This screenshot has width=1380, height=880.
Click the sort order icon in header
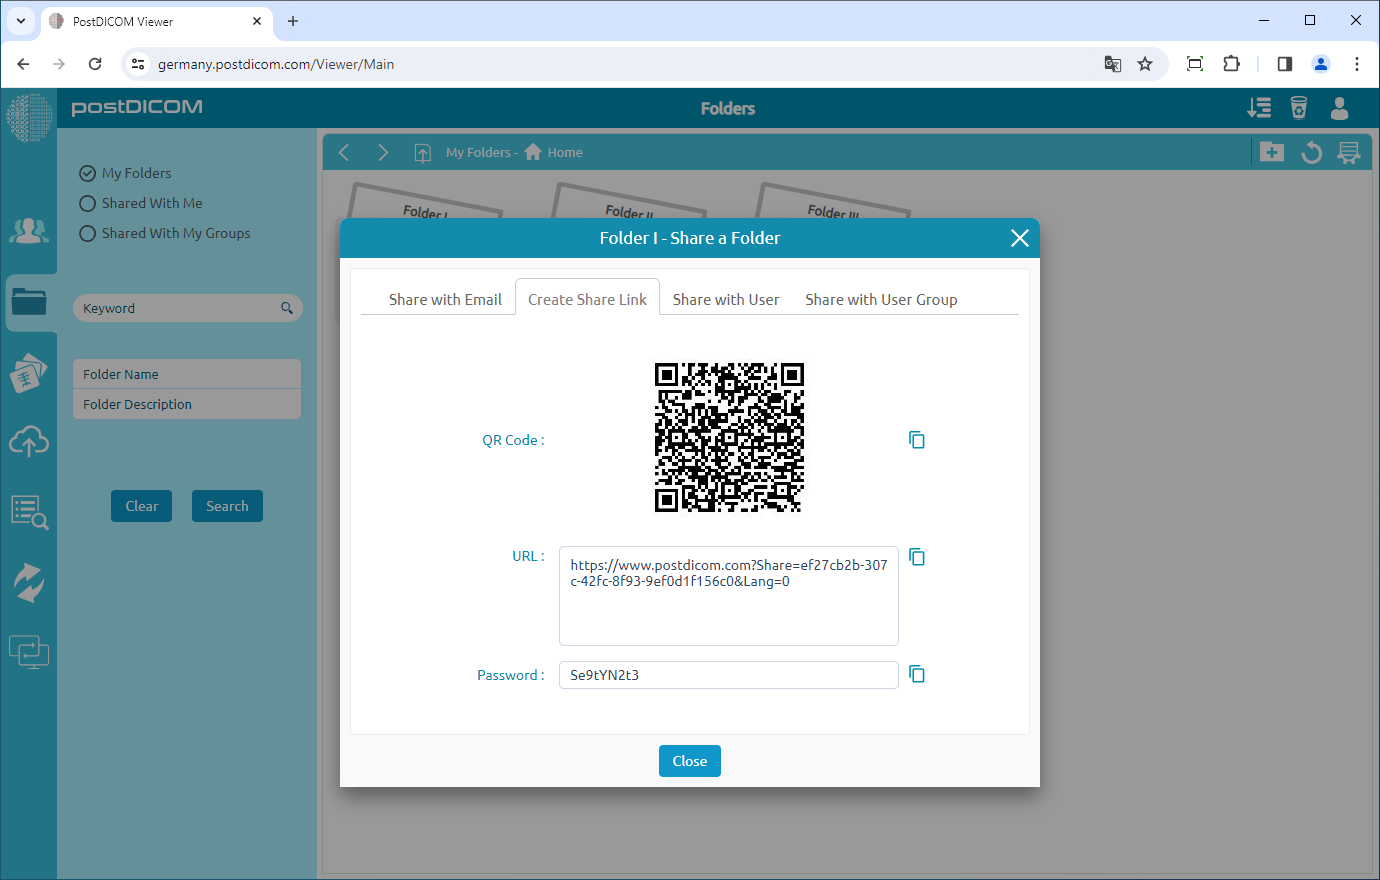[x=1259, y=108]
